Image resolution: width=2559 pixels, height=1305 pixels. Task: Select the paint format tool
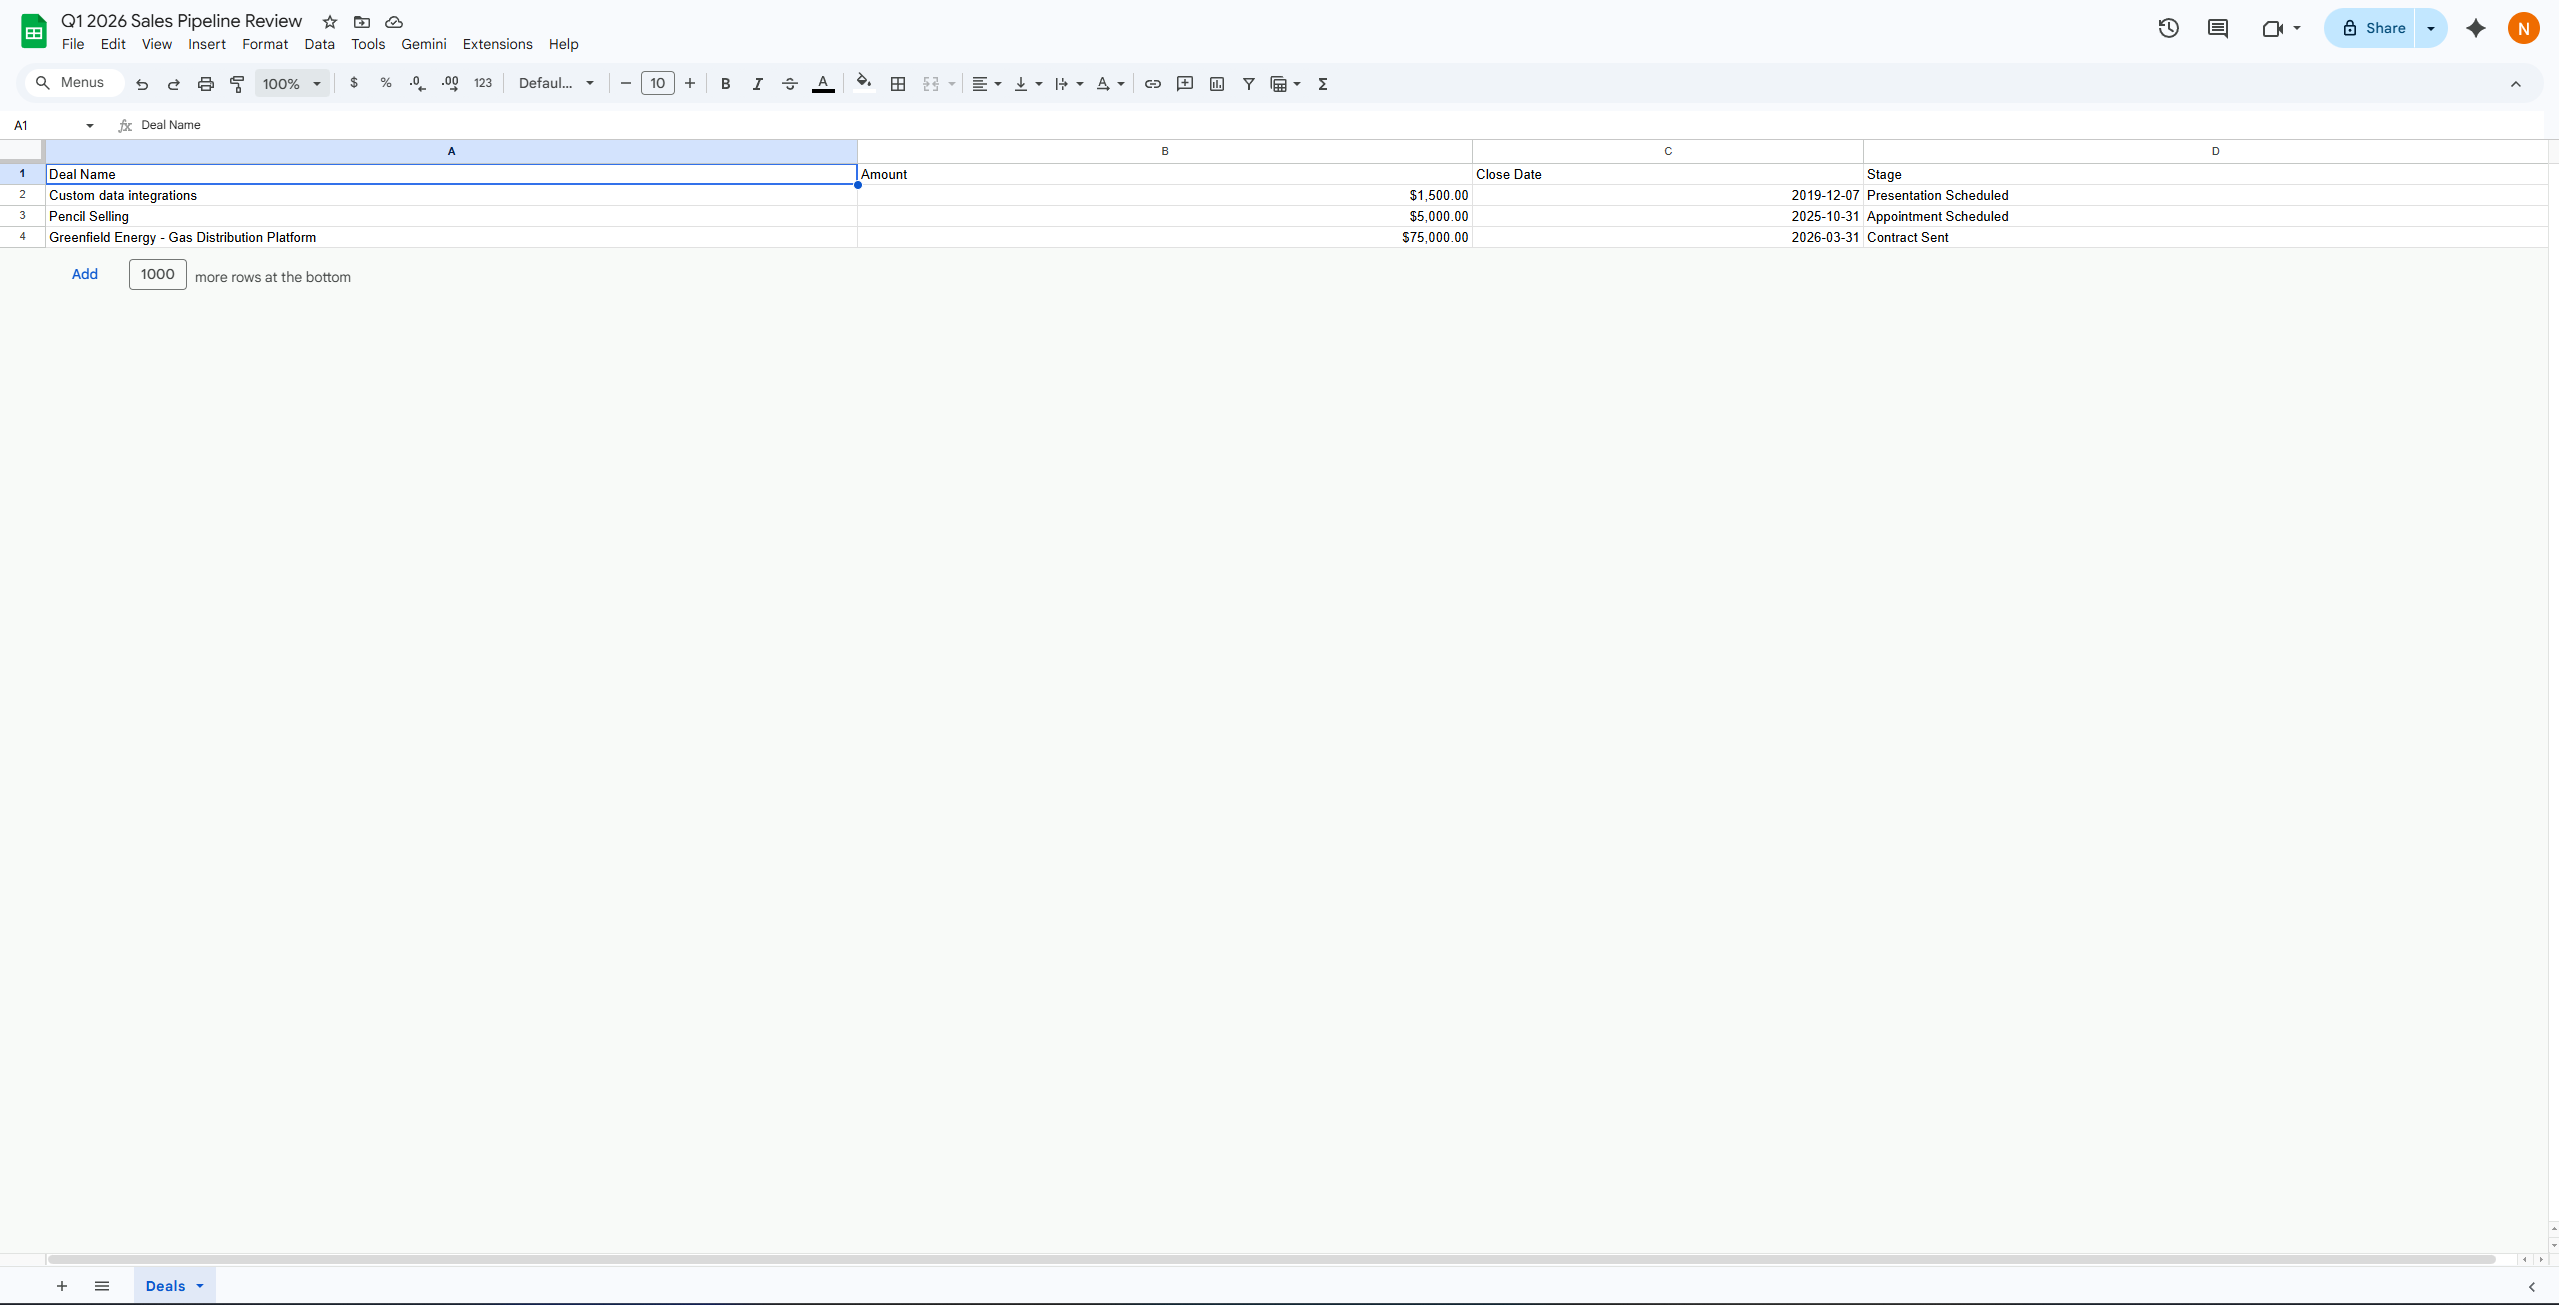(237, 84)
